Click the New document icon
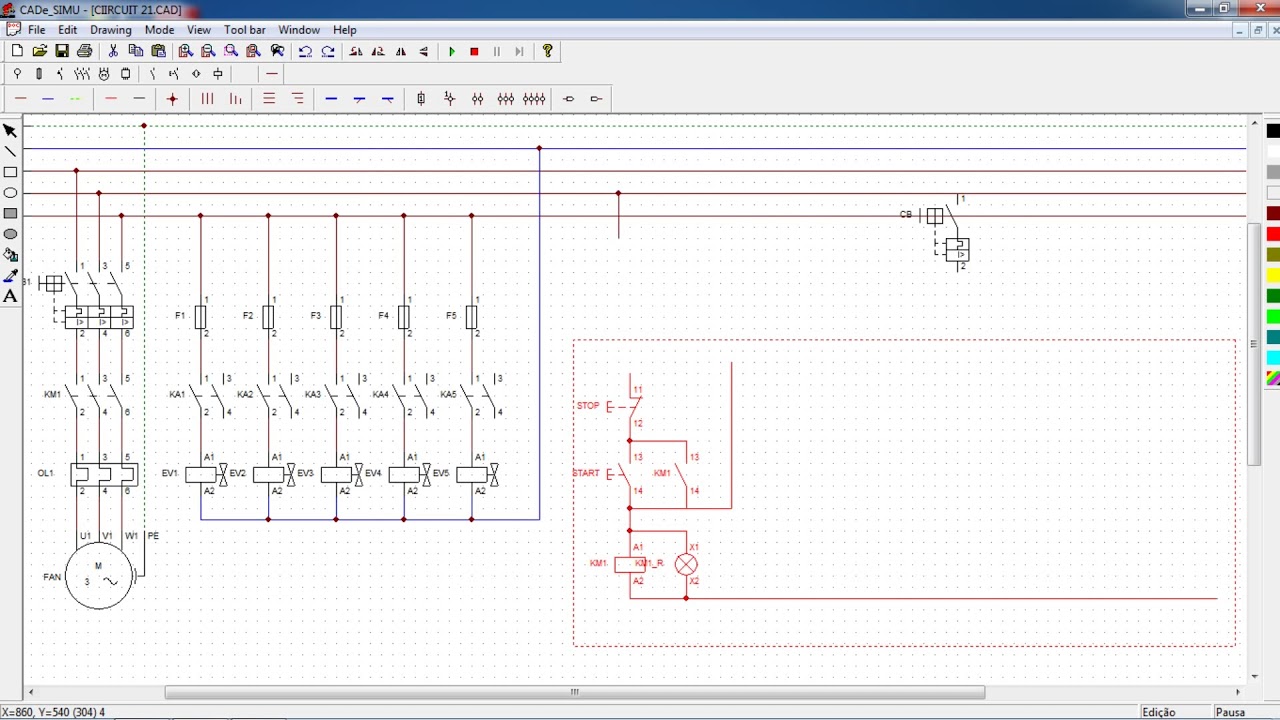1280x720 pixels. pyautogui.click(x=17, y=51)
